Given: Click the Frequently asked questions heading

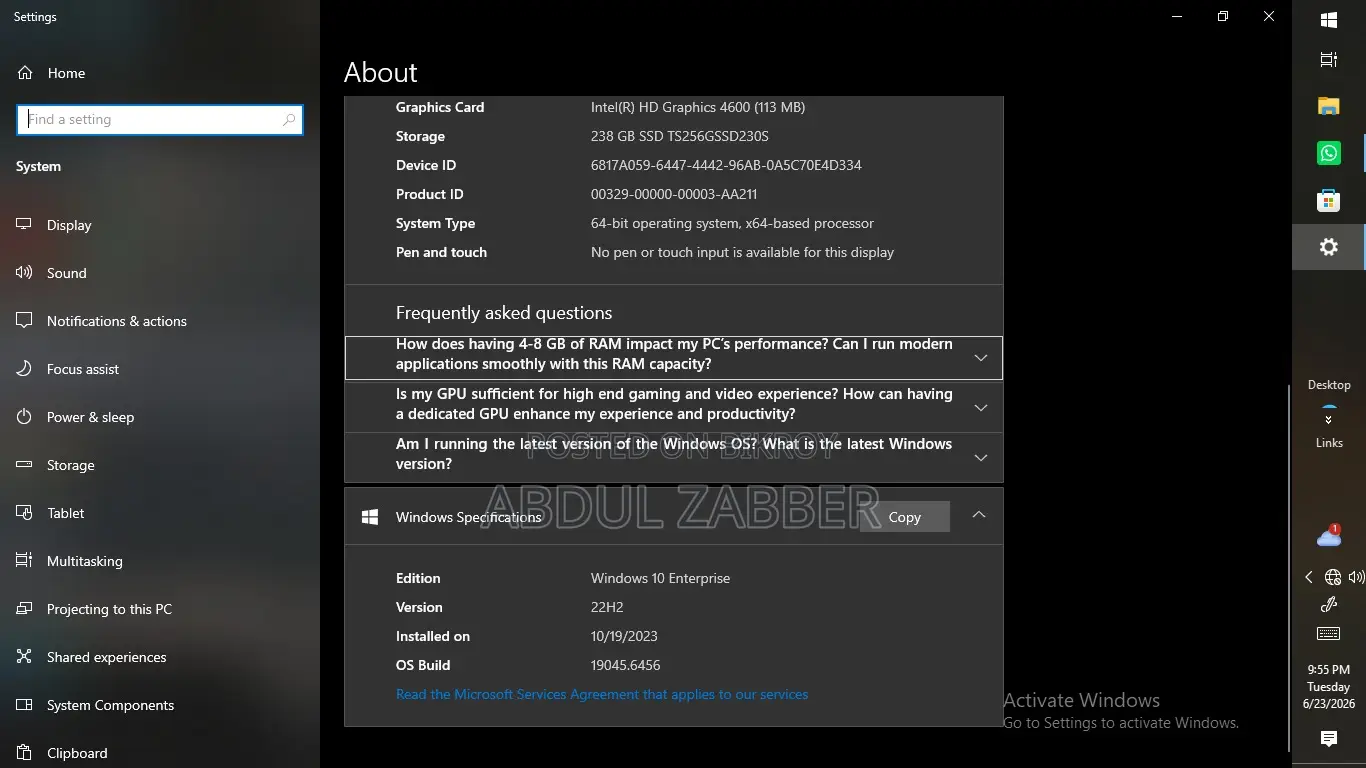Looking at the screenshot, I should coord(504,313).
